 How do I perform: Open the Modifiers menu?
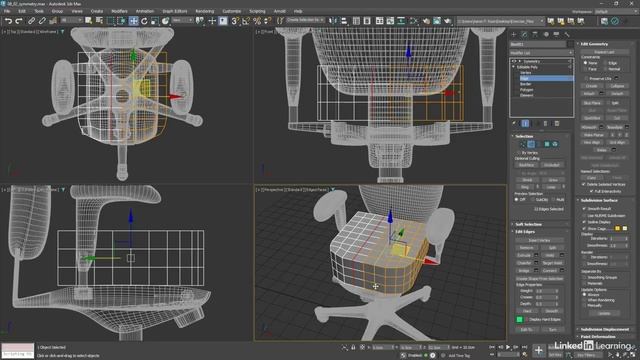119,11
